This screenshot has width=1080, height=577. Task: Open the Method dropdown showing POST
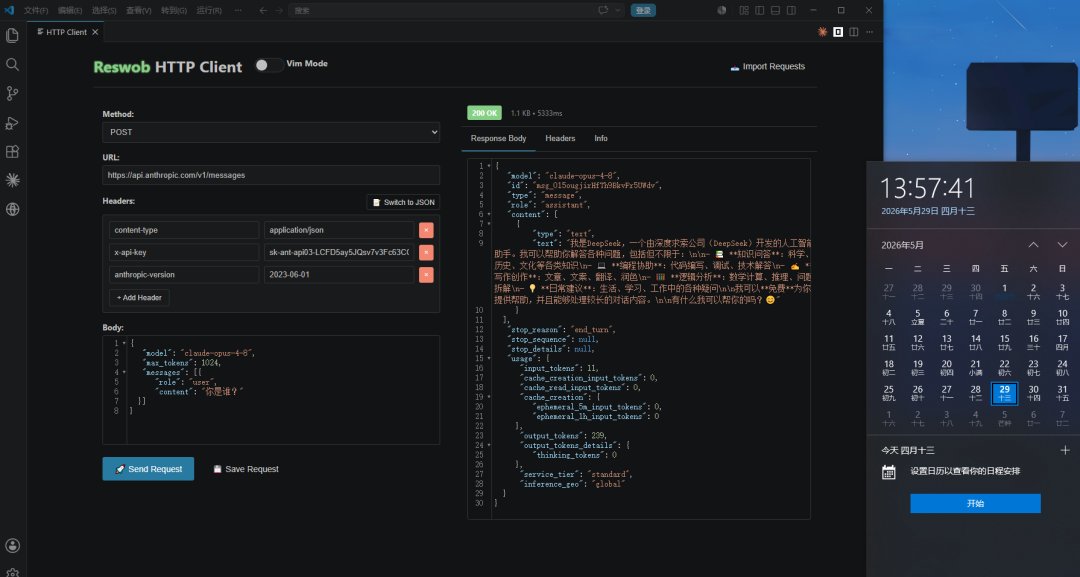coord(271,132)
